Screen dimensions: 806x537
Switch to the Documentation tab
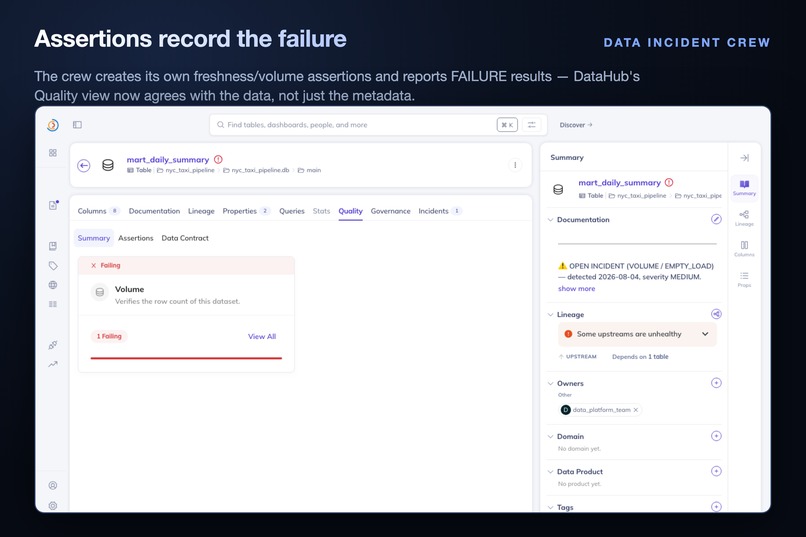pyautogui.click(x=154, y=211)
